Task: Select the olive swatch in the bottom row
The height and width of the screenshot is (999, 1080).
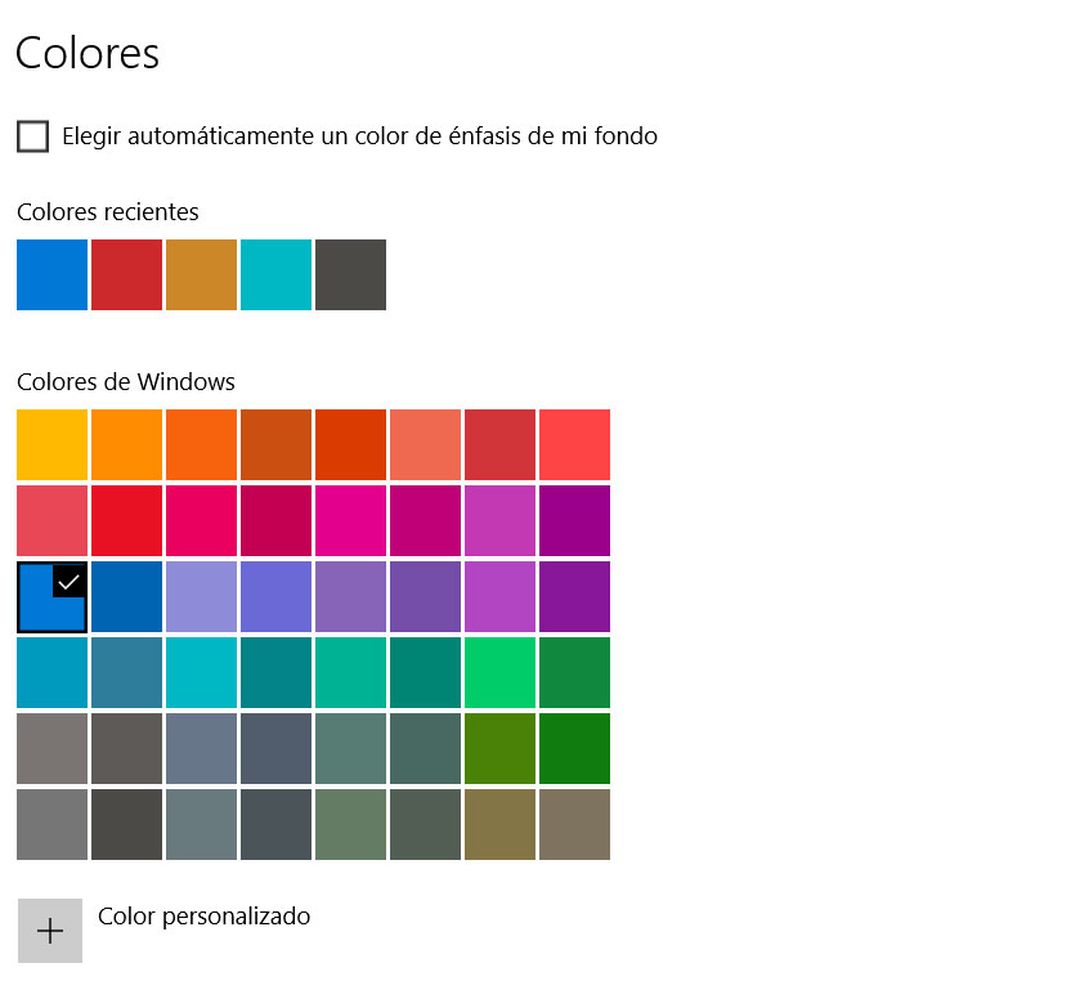Action: tap(499, 825)
